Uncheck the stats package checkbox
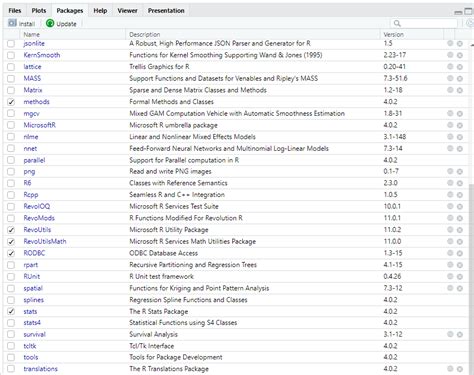This screenshot has height=375, width=474. (11, 311)
